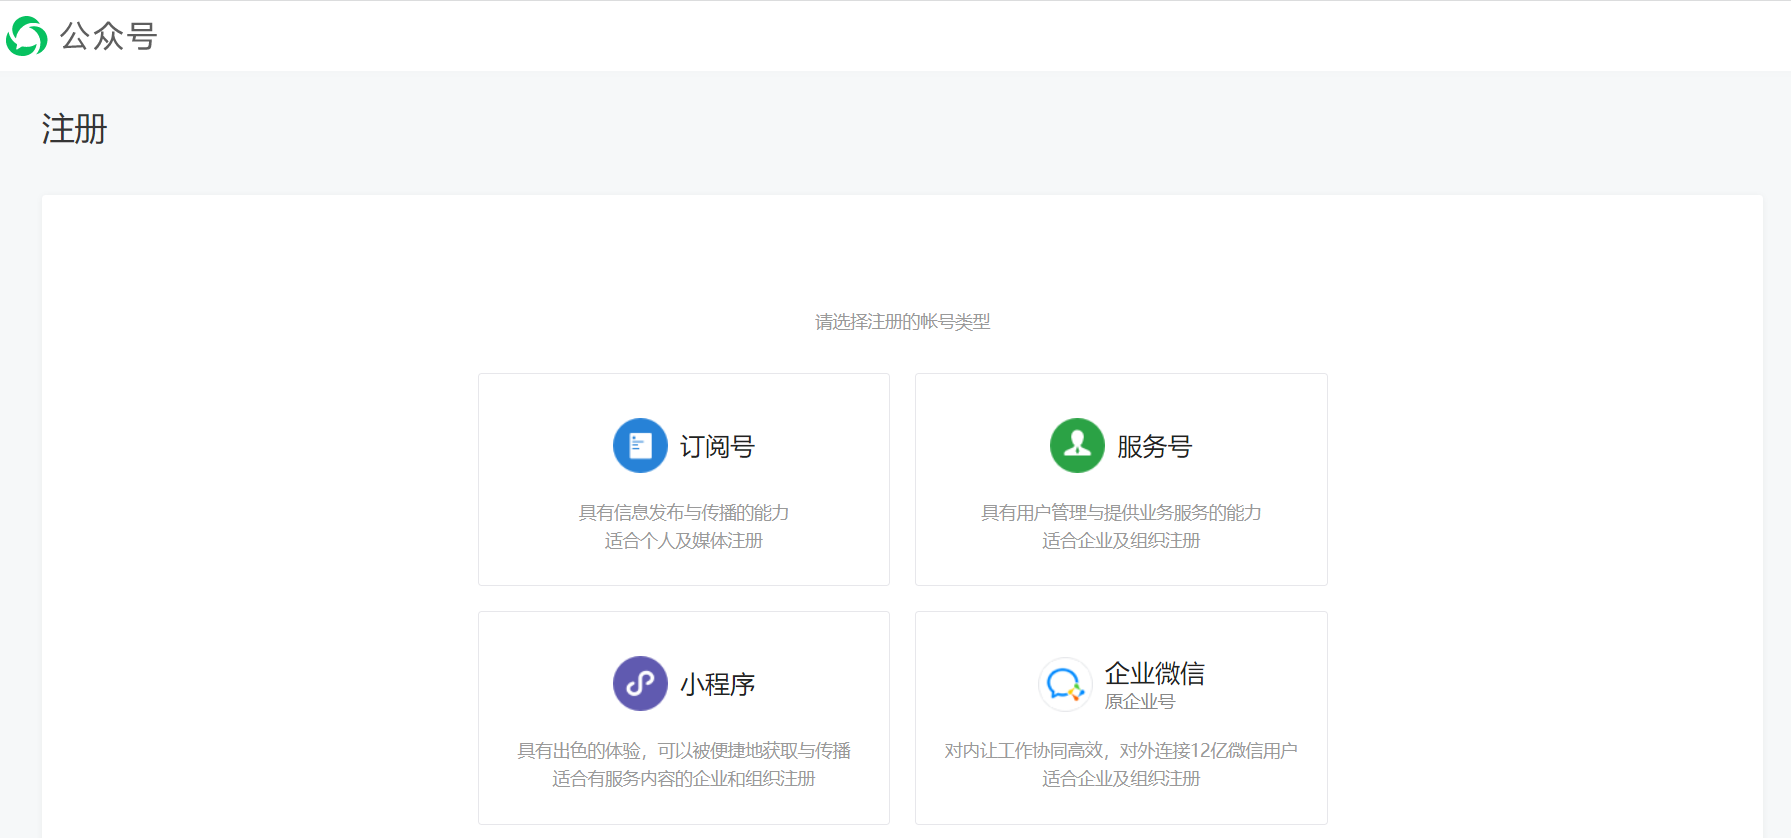
Task: Click the 公众号 header title text
Action: tap(108, 36)
